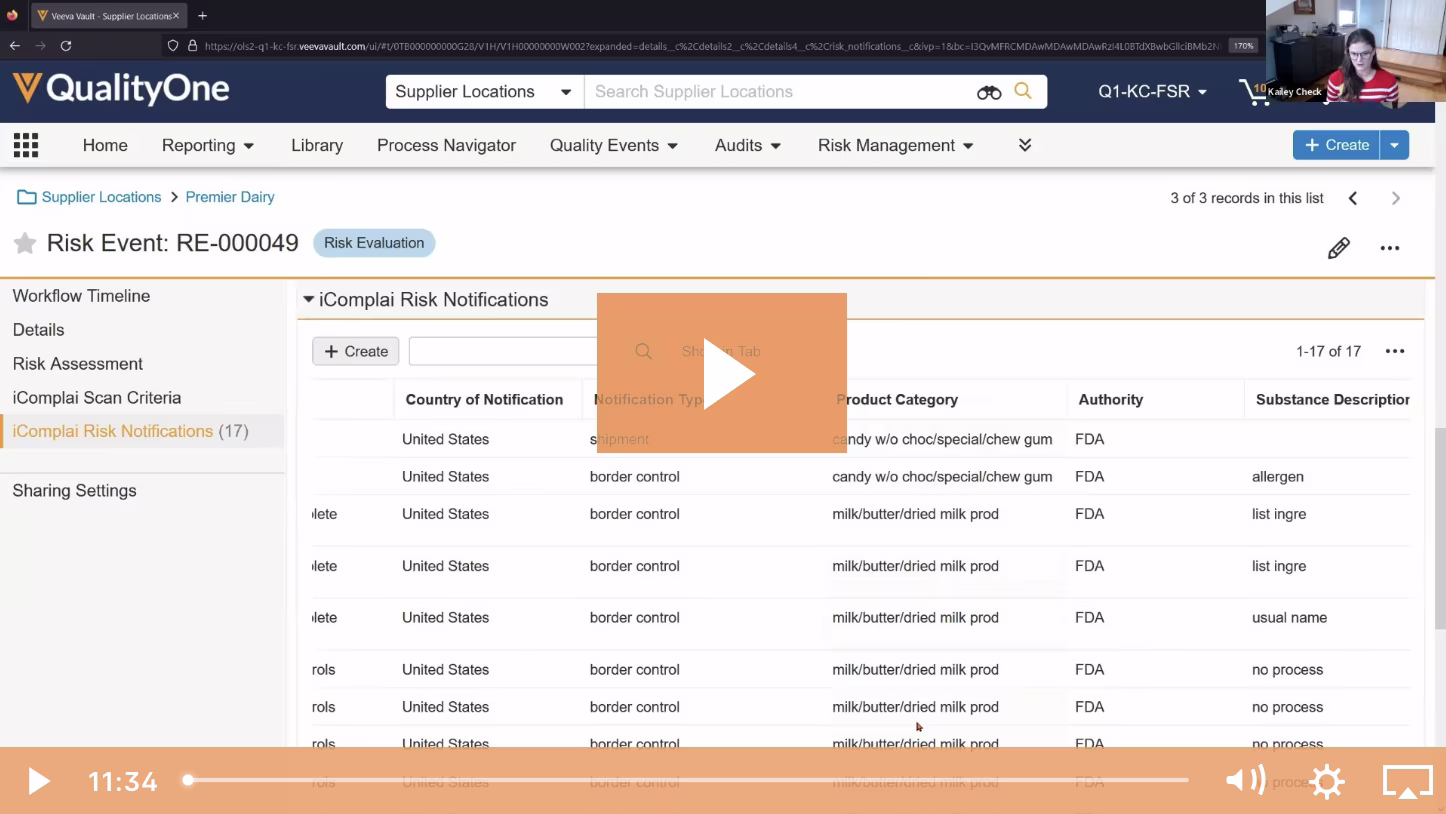
Task: Click the Search Supplier Locations field
Action: [780, 92]
